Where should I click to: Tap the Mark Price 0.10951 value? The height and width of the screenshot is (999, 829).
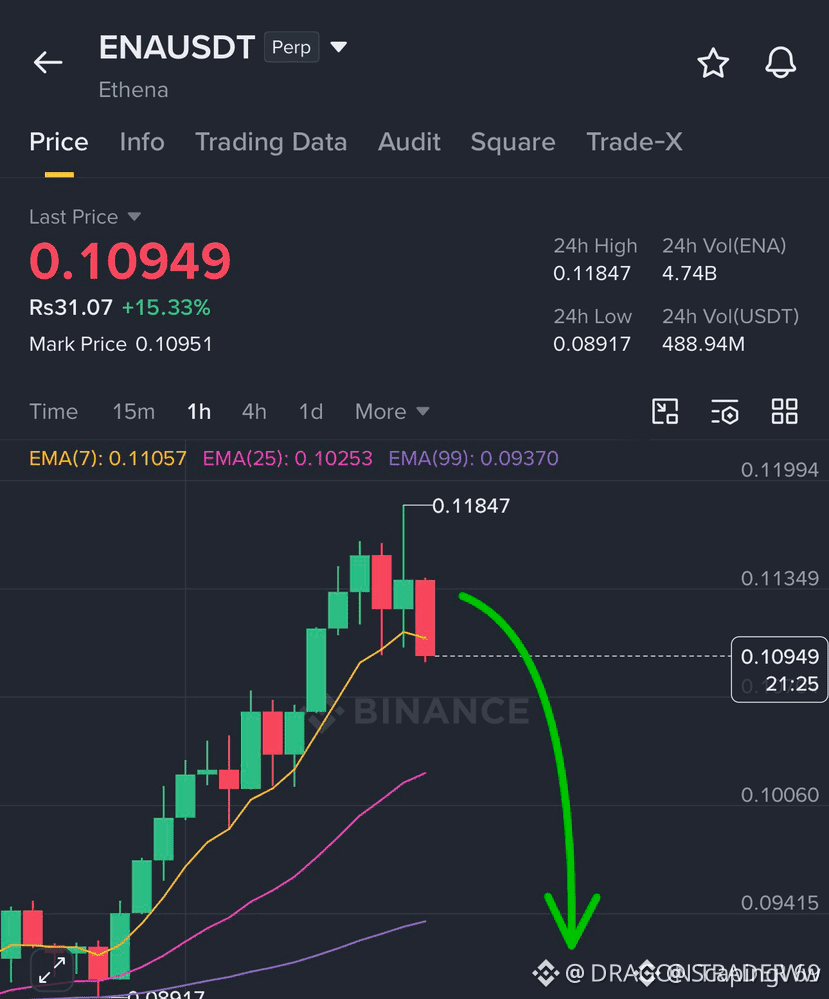pyautogui.click(x=173, y=344)
